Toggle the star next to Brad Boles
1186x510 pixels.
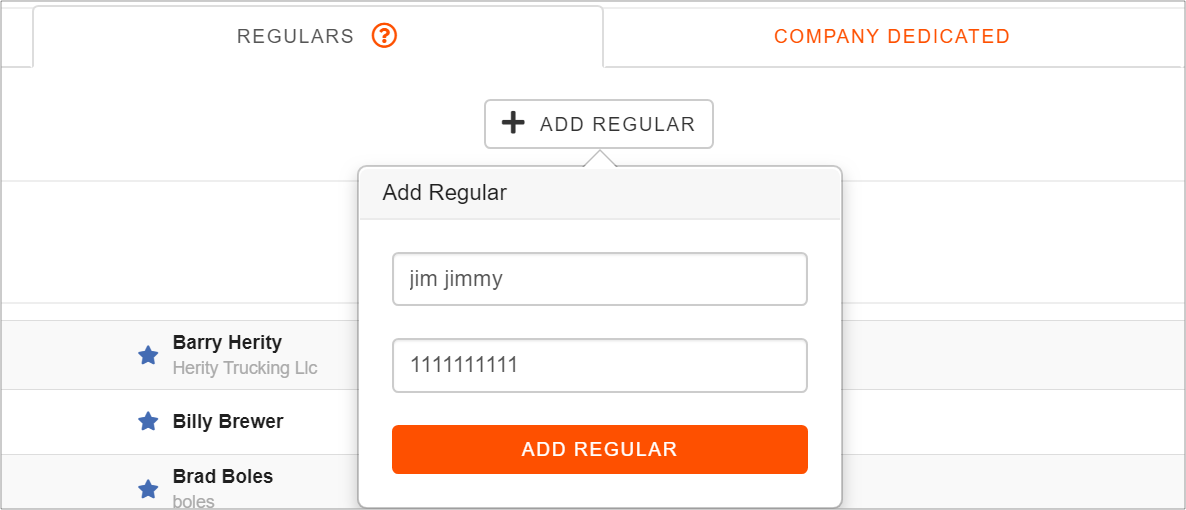pos(148,489)
